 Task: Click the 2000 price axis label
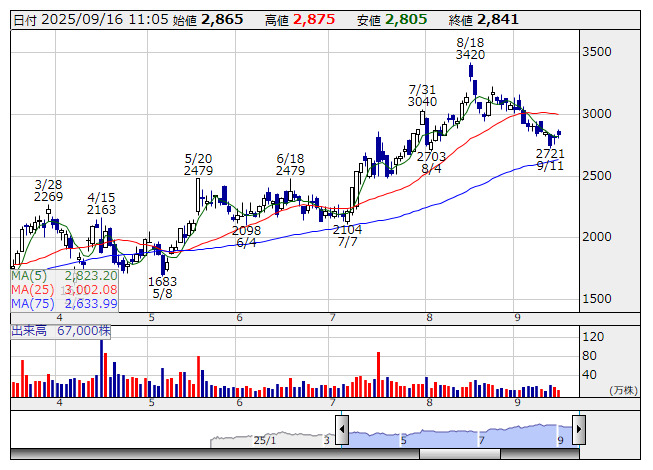click(597, 237)
